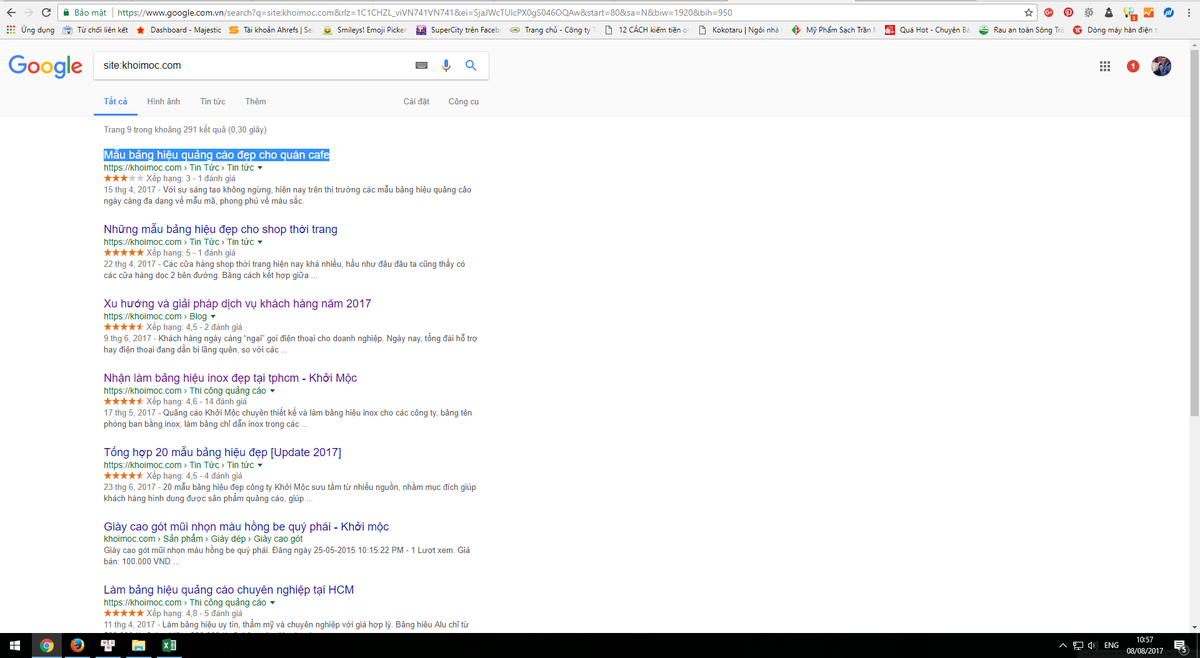The height and width of the screenshot is (658, 1200).
Task: Change the ENG input language
Action: click(1110, 646)
